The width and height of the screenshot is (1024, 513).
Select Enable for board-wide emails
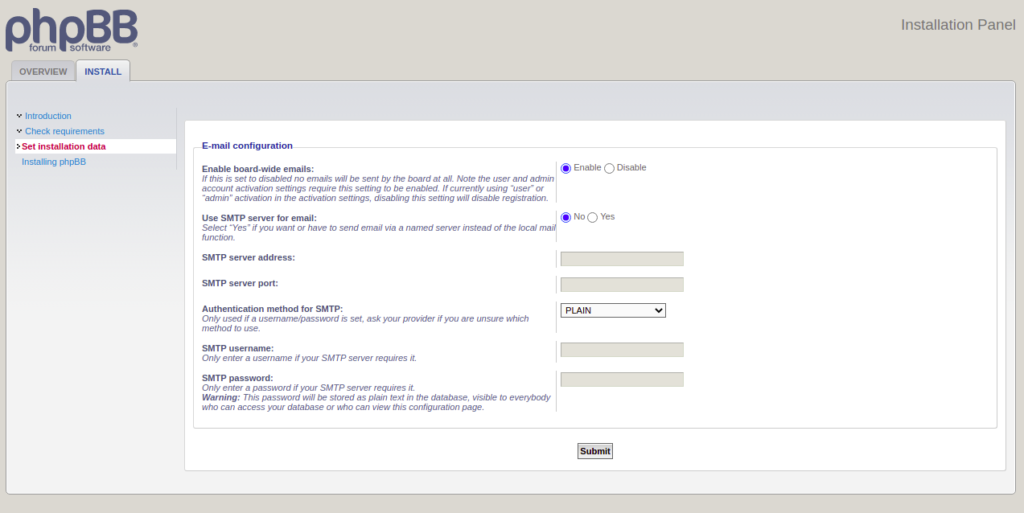point(566,168)
